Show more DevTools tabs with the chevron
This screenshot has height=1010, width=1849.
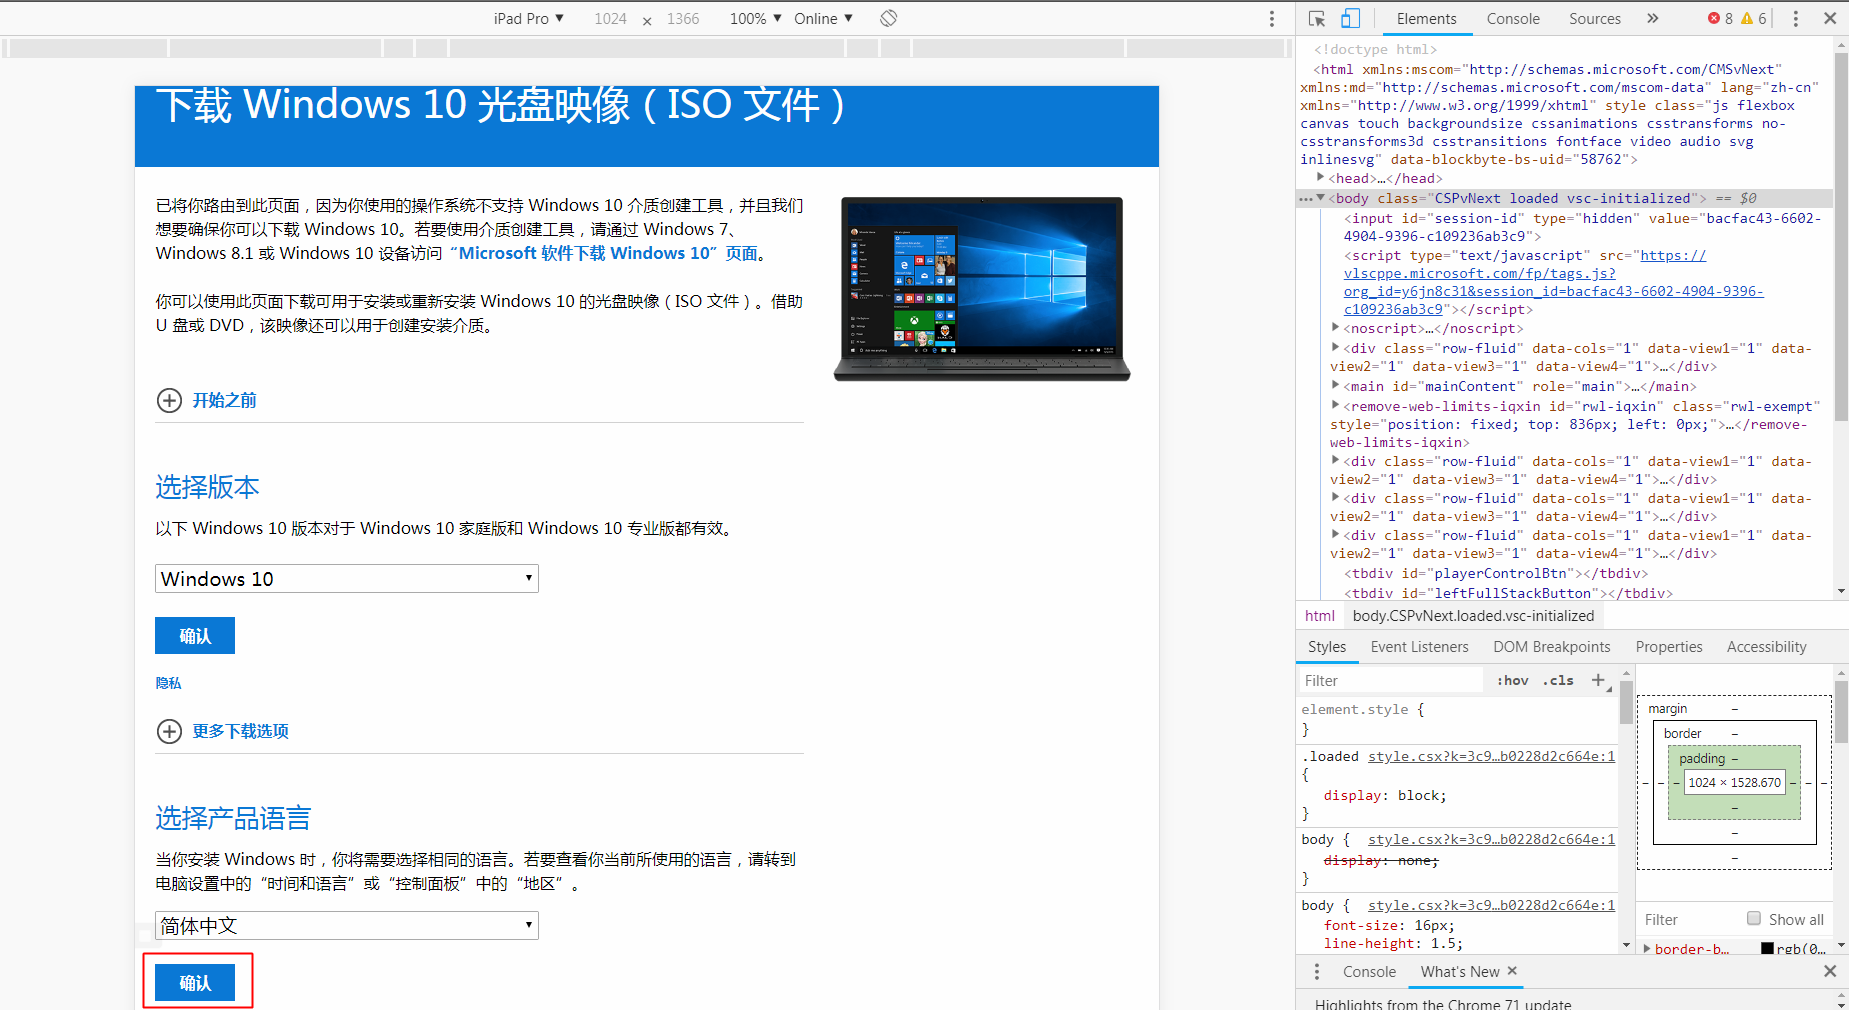tap(1652, 18)
